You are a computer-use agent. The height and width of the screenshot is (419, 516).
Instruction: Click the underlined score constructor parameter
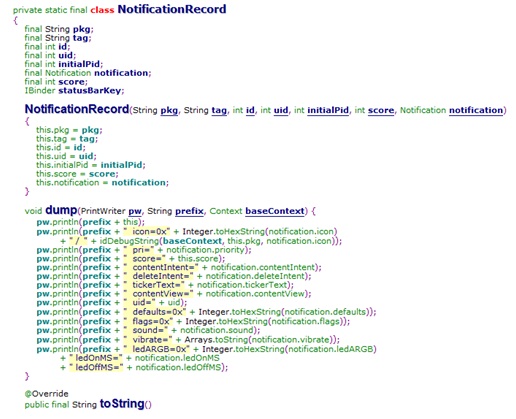381,110
